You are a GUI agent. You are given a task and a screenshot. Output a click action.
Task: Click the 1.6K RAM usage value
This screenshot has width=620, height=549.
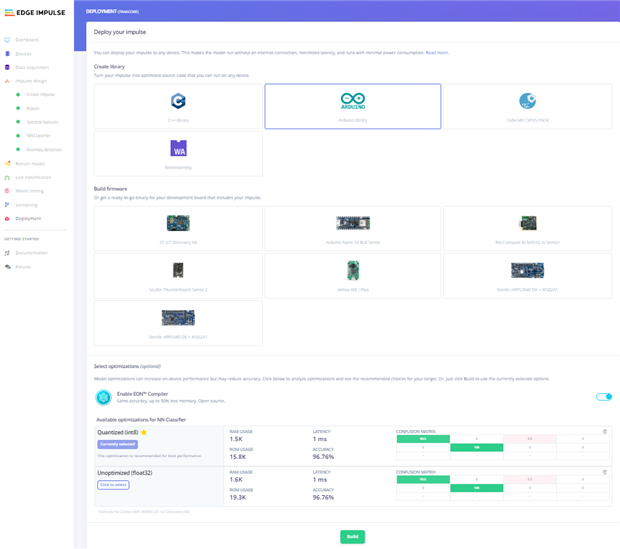coord(236,480)
